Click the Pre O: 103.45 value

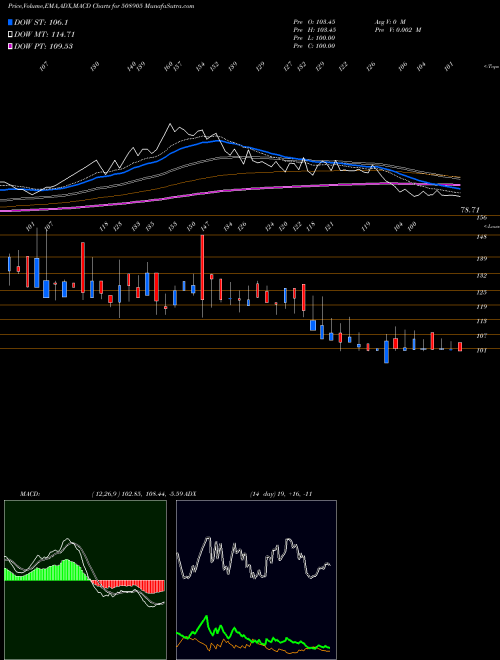pos(314,21)
